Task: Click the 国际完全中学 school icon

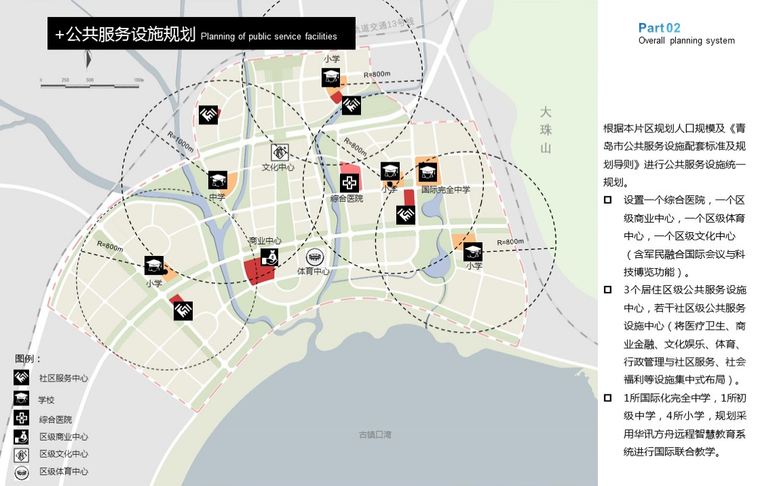Action: pos(428,171)
